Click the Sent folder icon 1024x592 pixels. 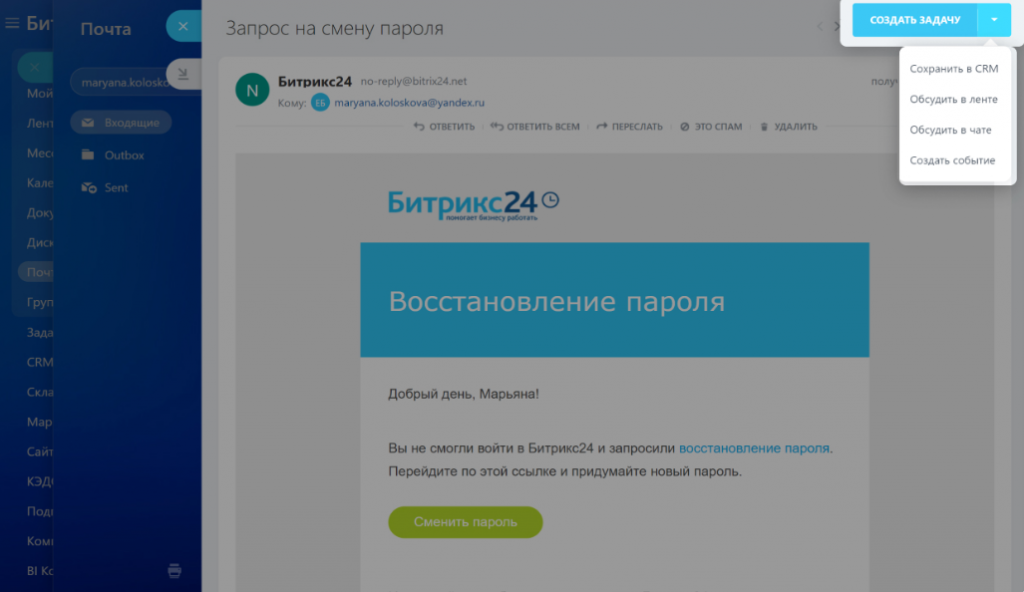coord(89,188)
